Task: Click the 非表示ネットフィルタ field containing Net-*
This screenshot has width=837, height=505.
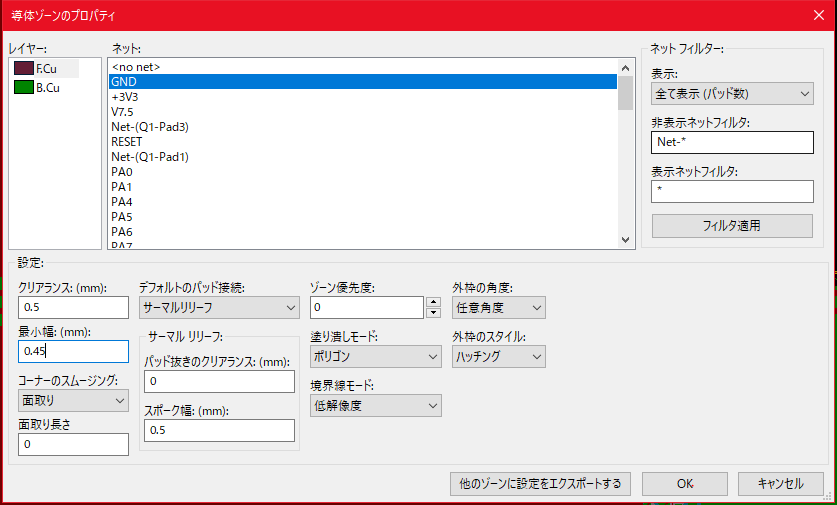Action: click(x=732, y=143)
